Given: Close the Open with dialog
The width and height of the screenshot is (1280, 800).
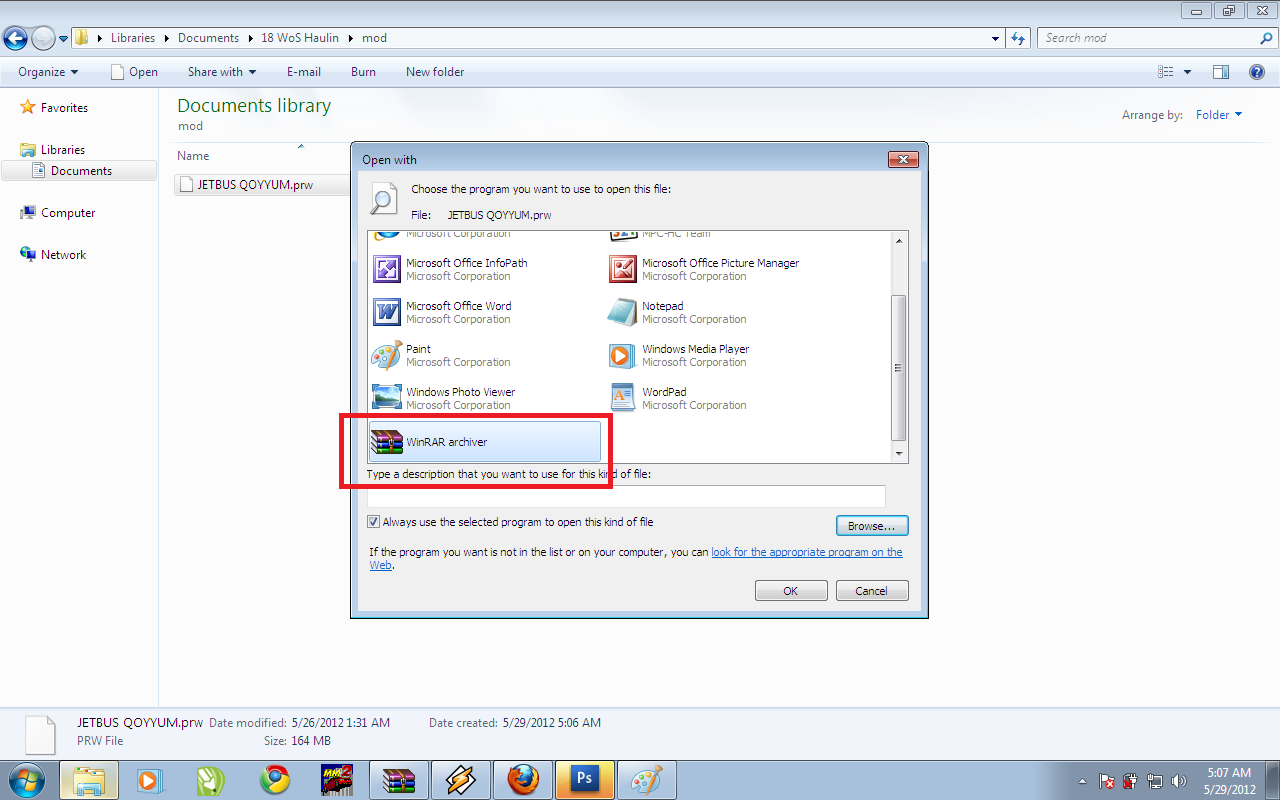Looking at the screenshot, I should point(903,159).
